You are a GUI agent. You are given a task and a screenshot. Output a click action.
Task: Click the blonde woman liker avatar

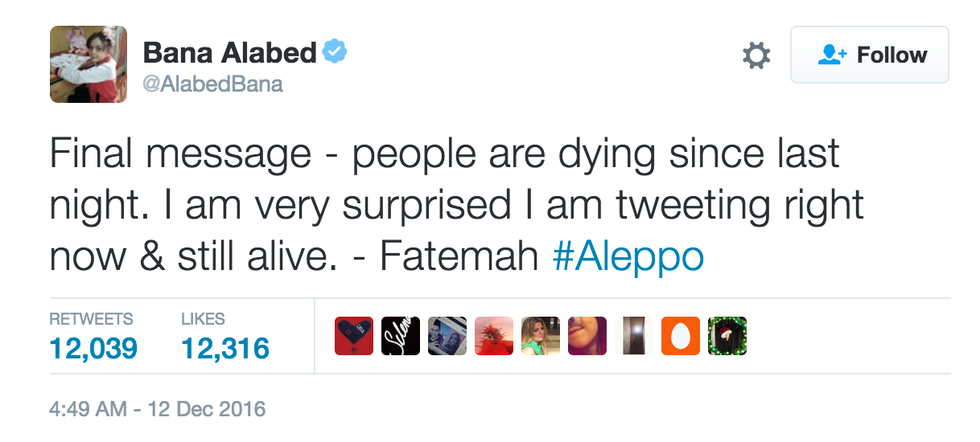540,336
